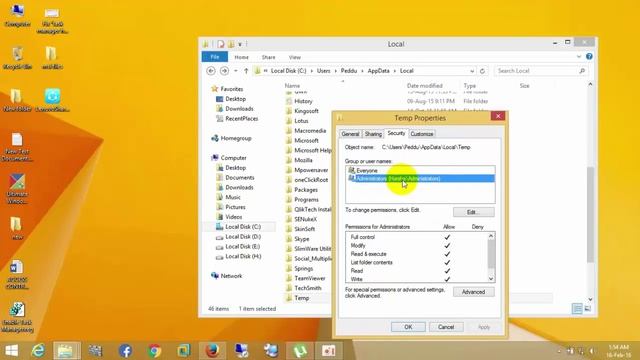Open the Share ribbon tab
640x360 pixels.
[x=268, y=57]
